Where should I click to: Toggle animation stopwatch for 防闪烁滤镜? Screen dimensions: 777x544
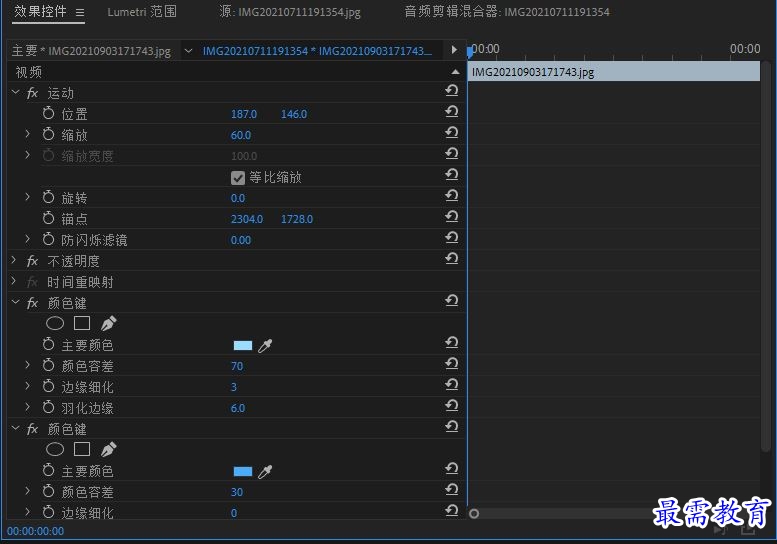pyautogui.click(x=49, y=239)
